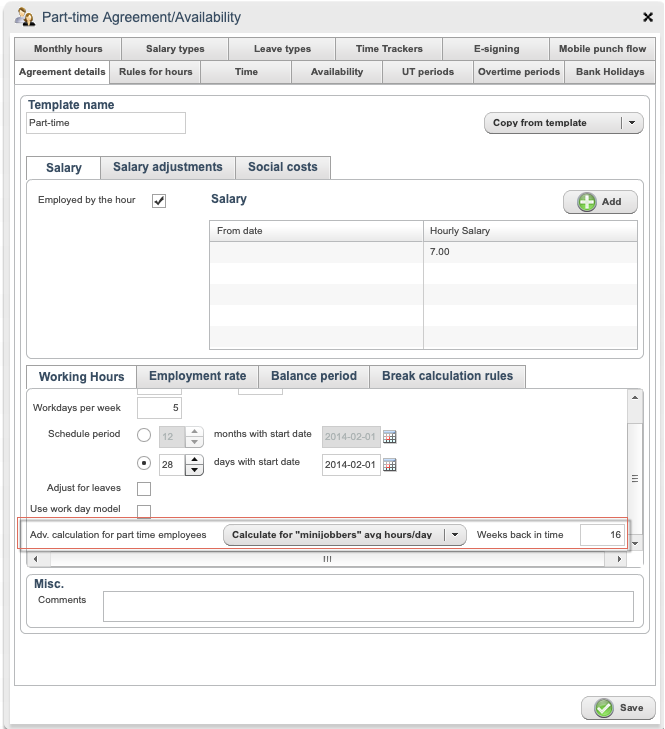The height and width of the screenshot is (729, 665).
Task: Decrease the days spinner value
Action: (194, 470)
